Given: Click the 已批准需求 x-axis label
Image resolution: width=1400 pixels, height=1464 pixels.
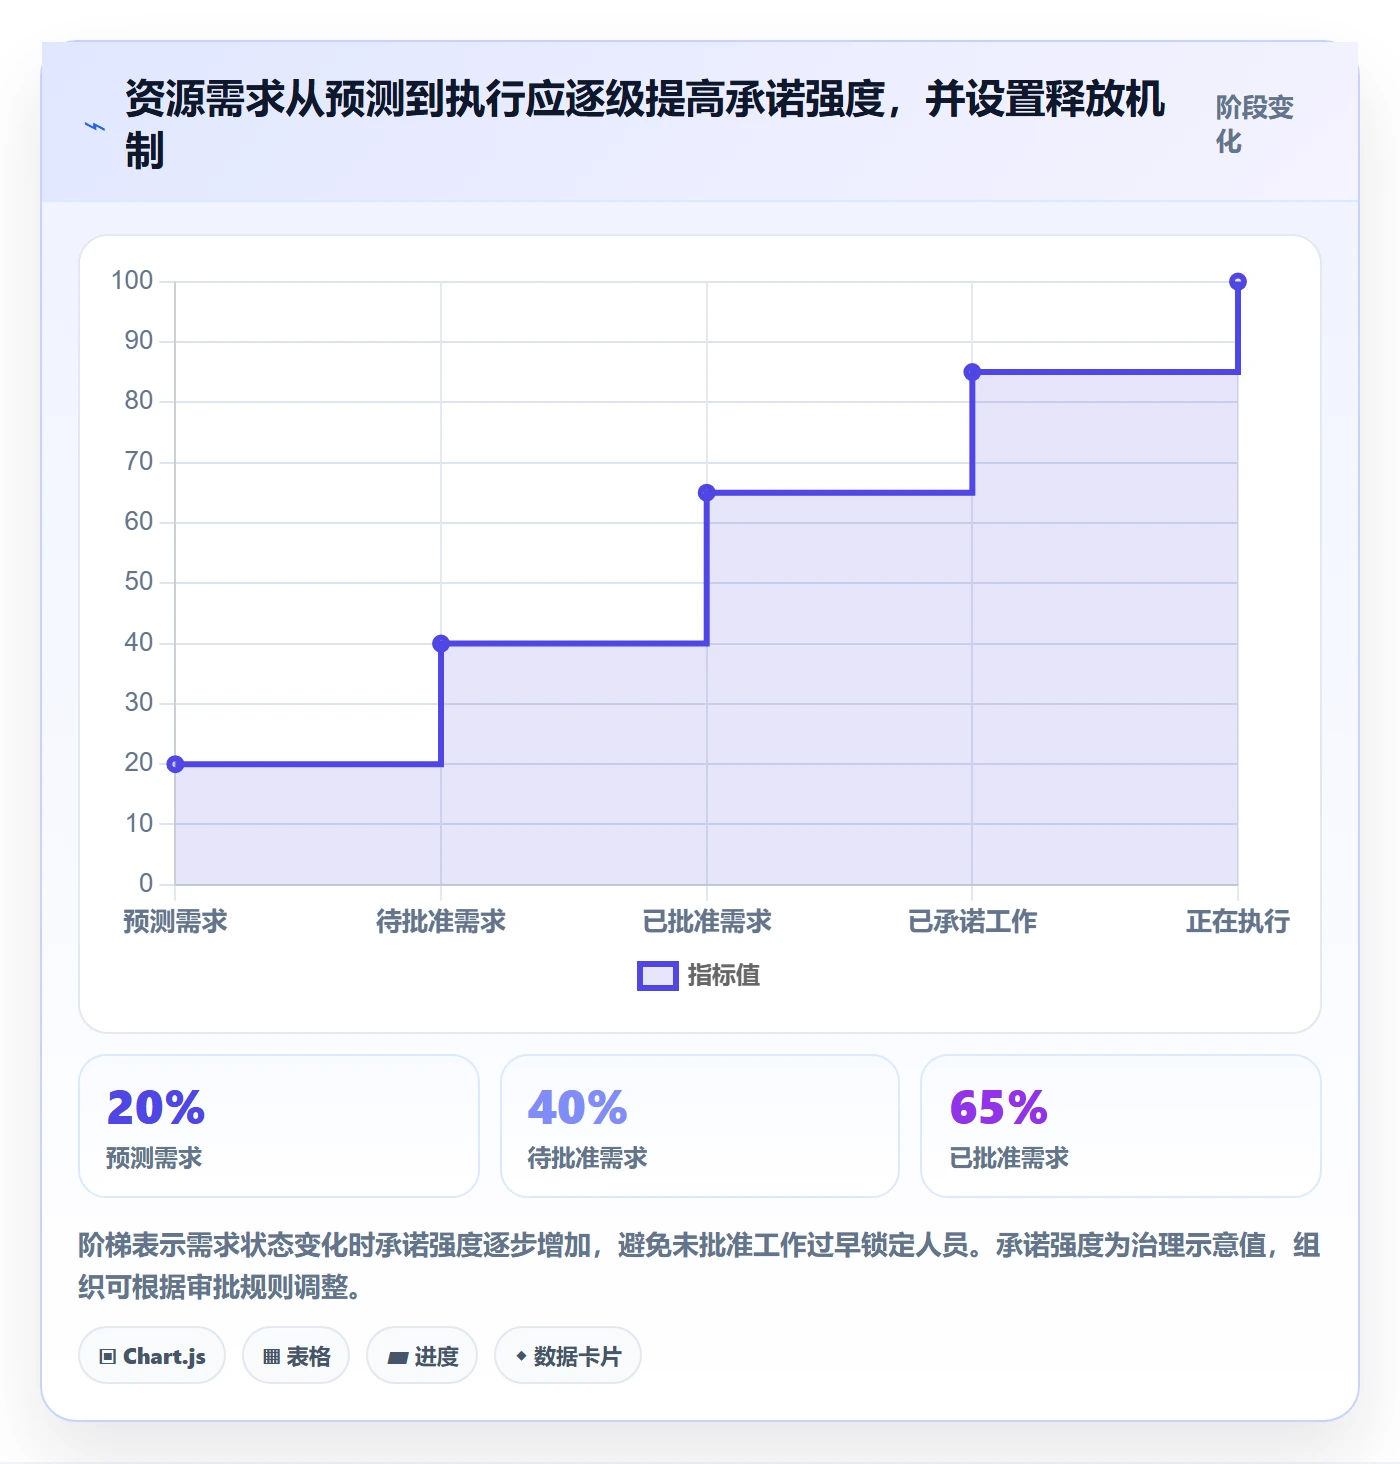Looking at the screenshot, I should point(707,921).
